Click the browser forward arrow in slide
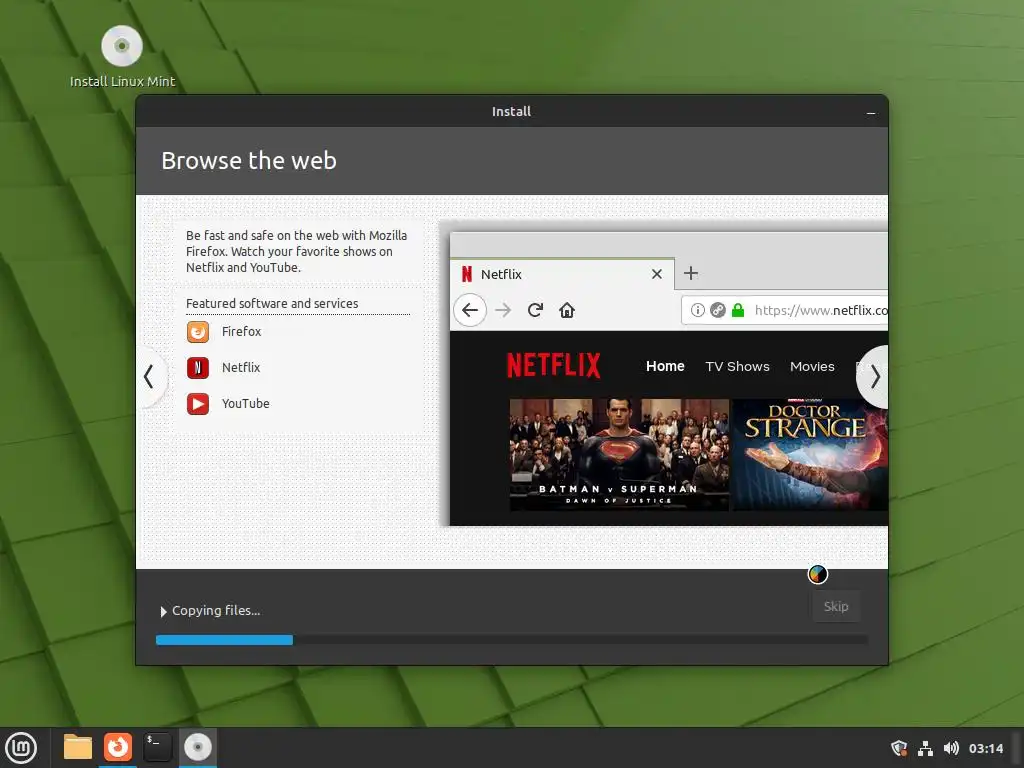 (503, 310)
